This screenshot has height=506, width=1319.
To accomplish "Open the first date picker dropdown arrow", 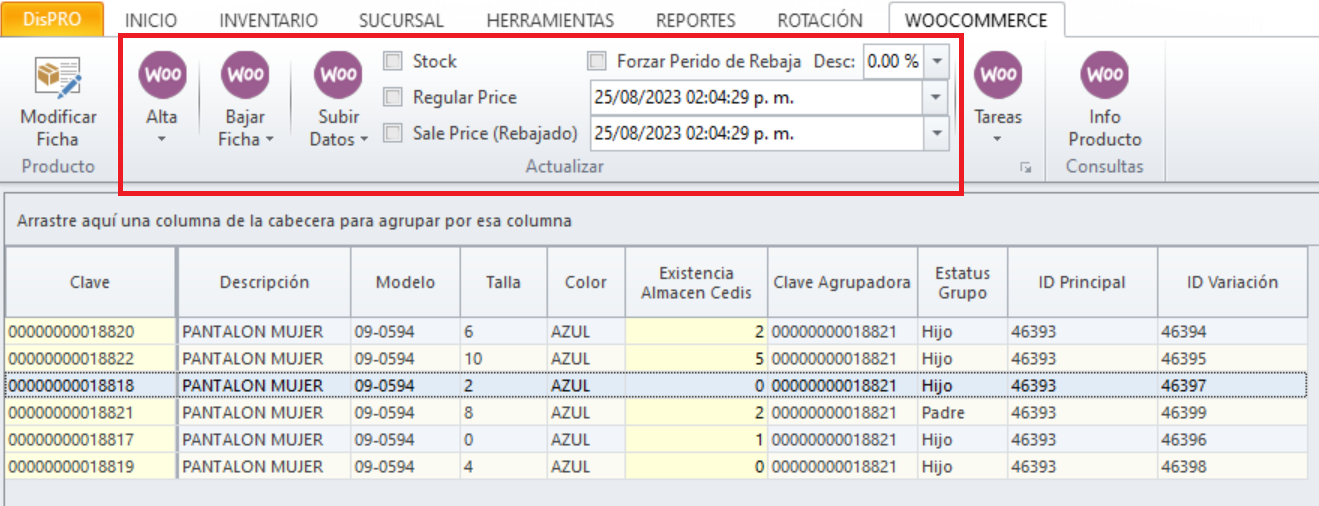I will click(936, 98).
